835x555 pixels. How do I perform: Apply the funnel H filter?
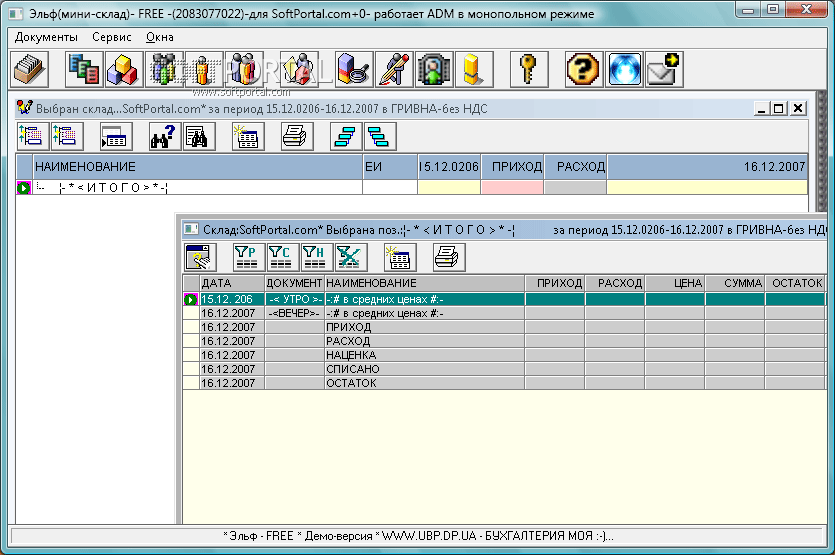pos(317,257)
